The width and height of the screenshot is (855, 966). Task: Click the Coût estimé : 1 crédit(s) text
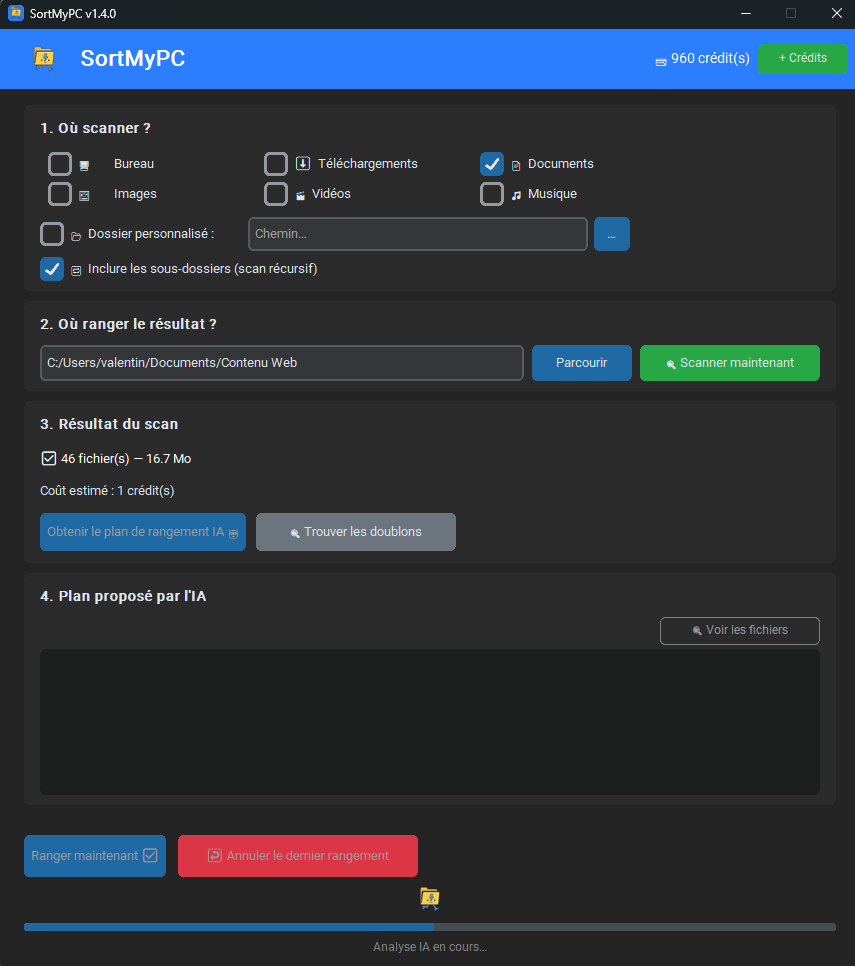(x=107, y=491)
